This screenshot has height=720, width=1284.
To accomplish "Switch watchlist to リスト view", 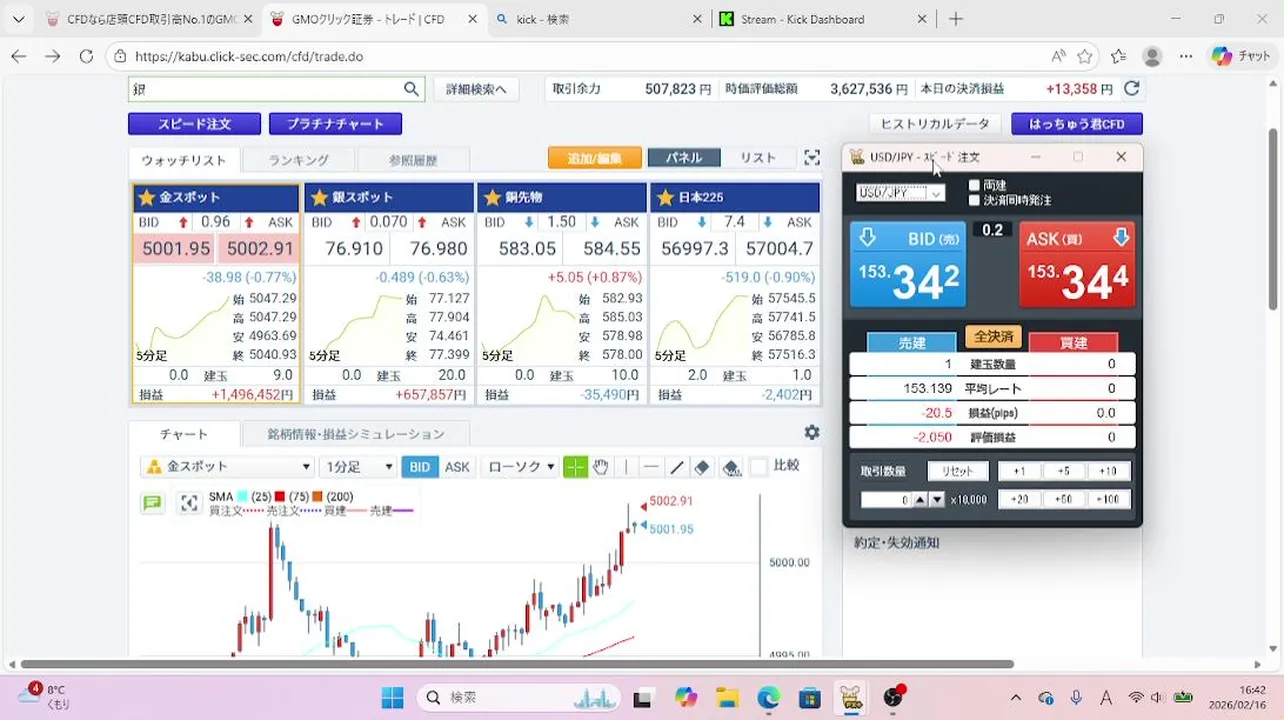I will tap(758, 157).
